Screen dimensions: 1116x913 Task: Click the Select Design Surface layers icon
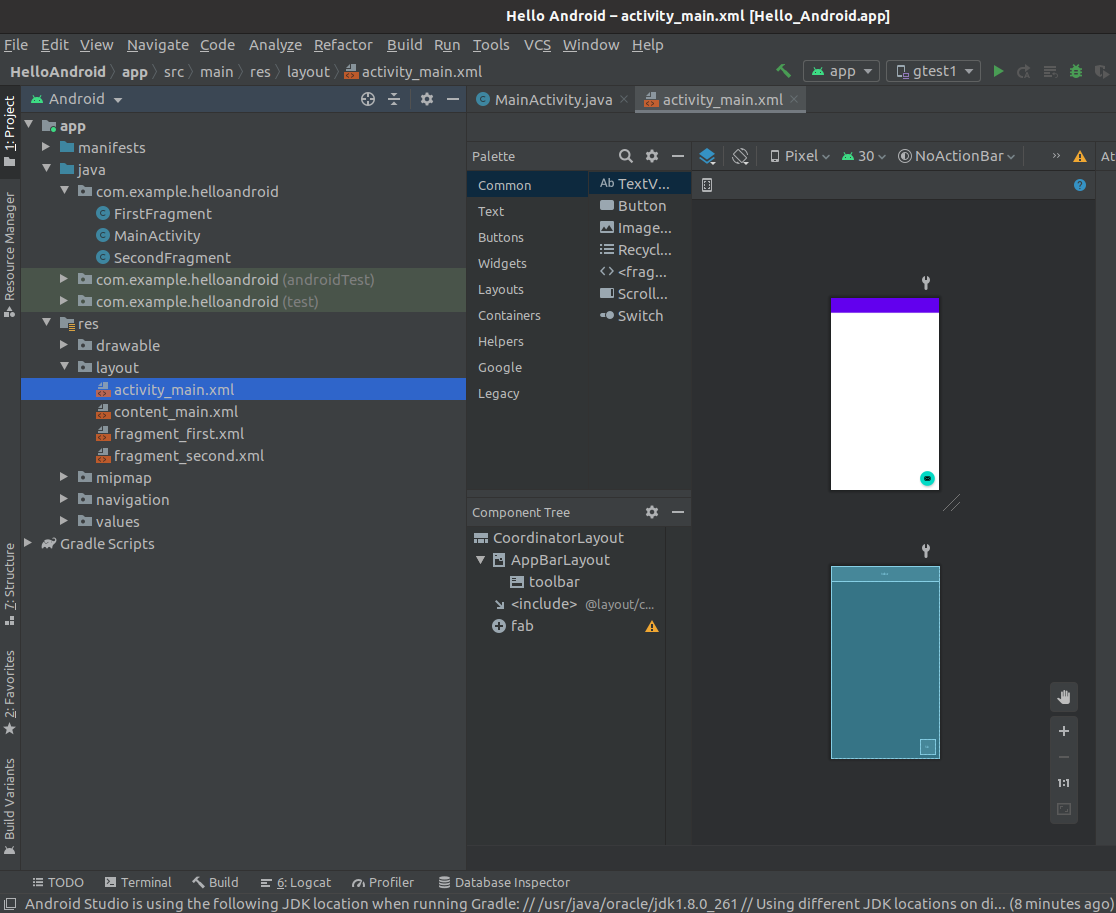707,156
